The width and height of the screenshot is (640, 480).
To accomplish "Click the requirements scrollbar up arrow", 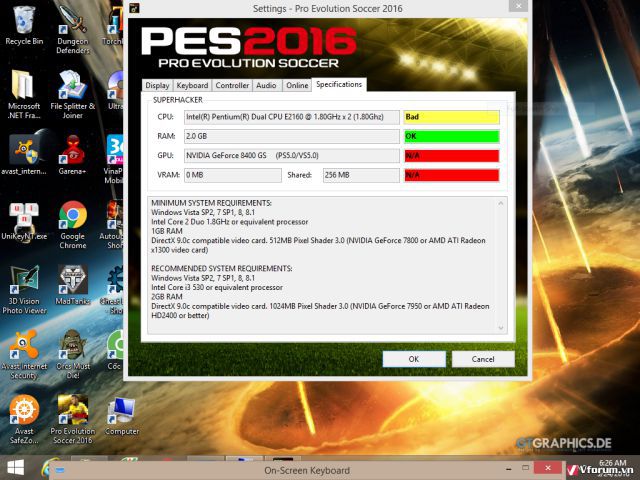I will click(x=501, y=203).
